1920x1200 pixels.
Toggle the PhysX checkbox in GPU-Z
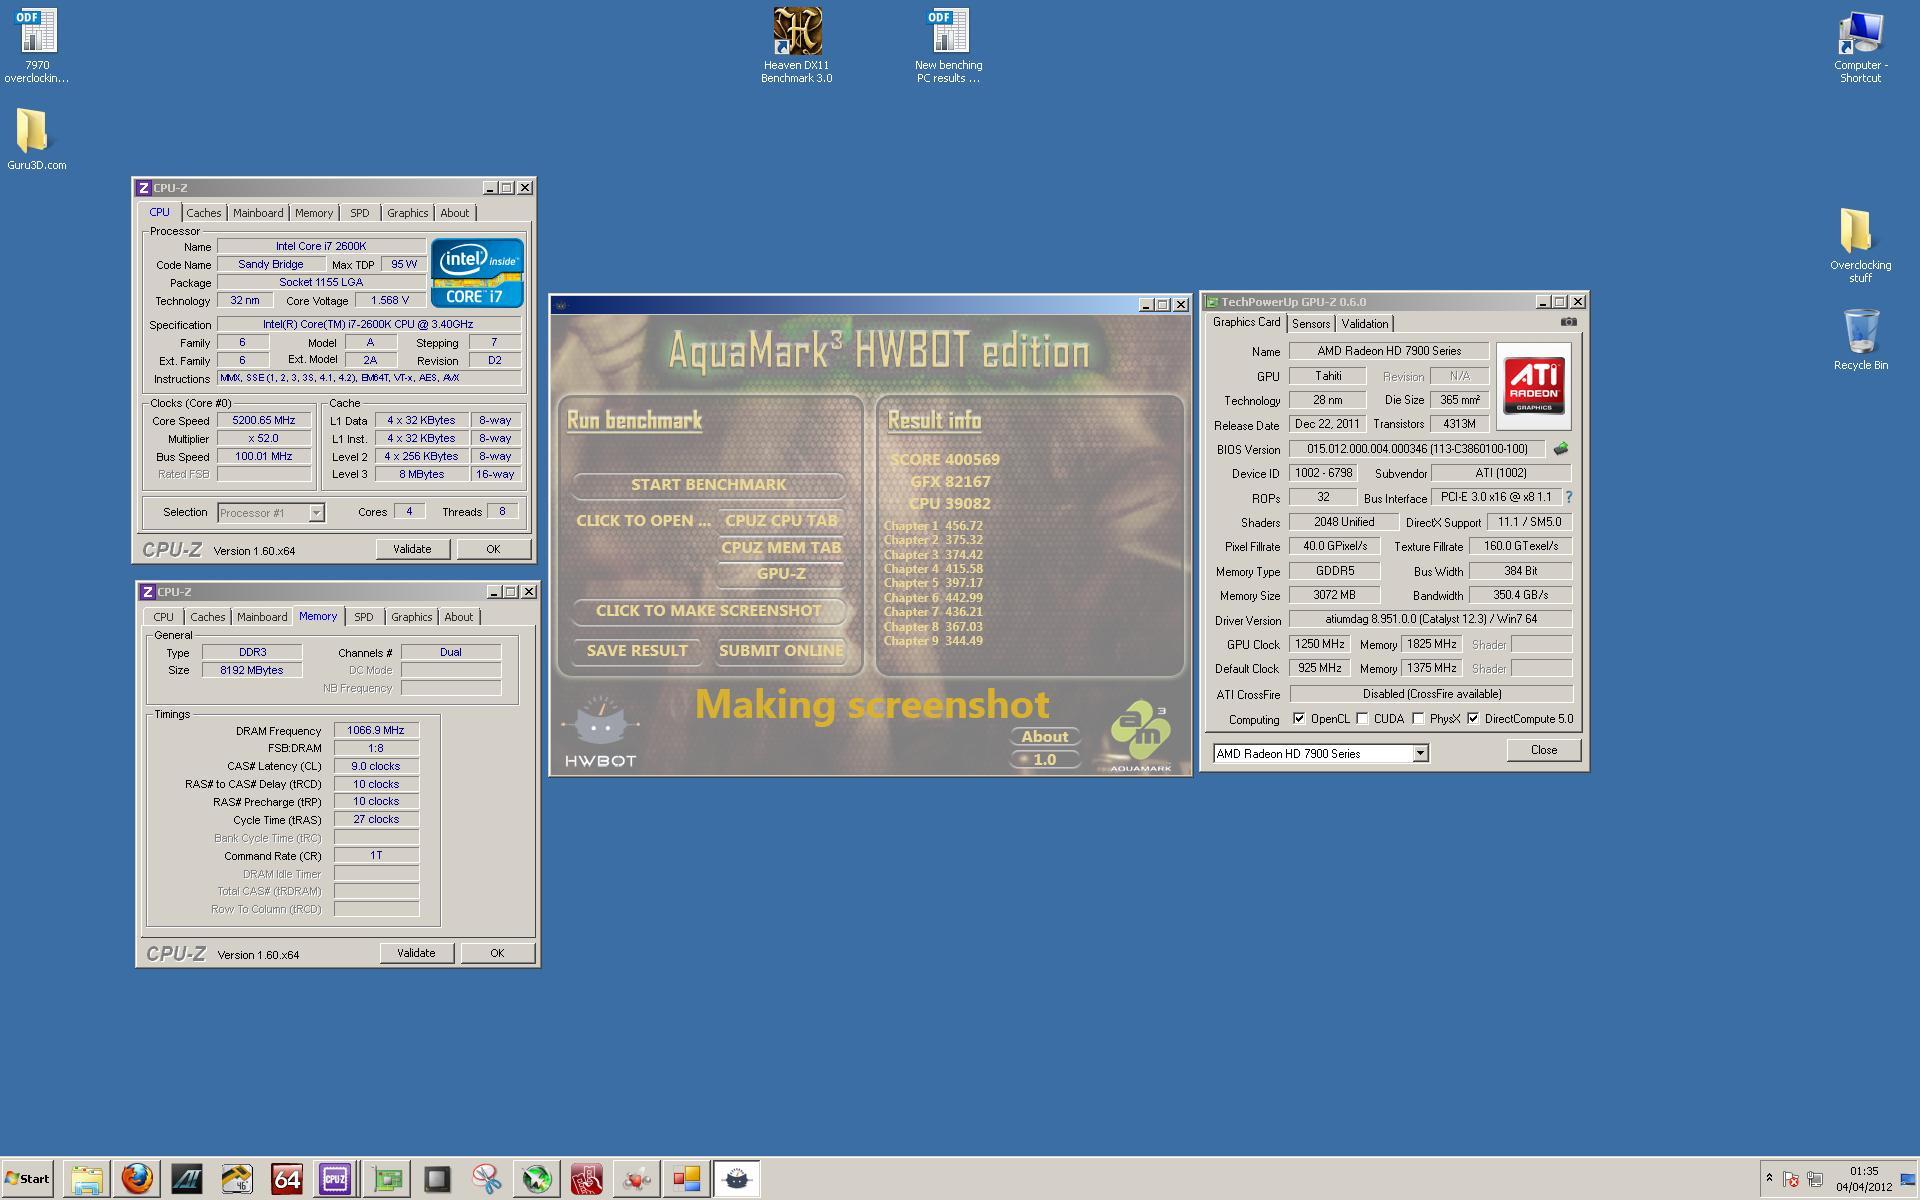coord(1418,718)
